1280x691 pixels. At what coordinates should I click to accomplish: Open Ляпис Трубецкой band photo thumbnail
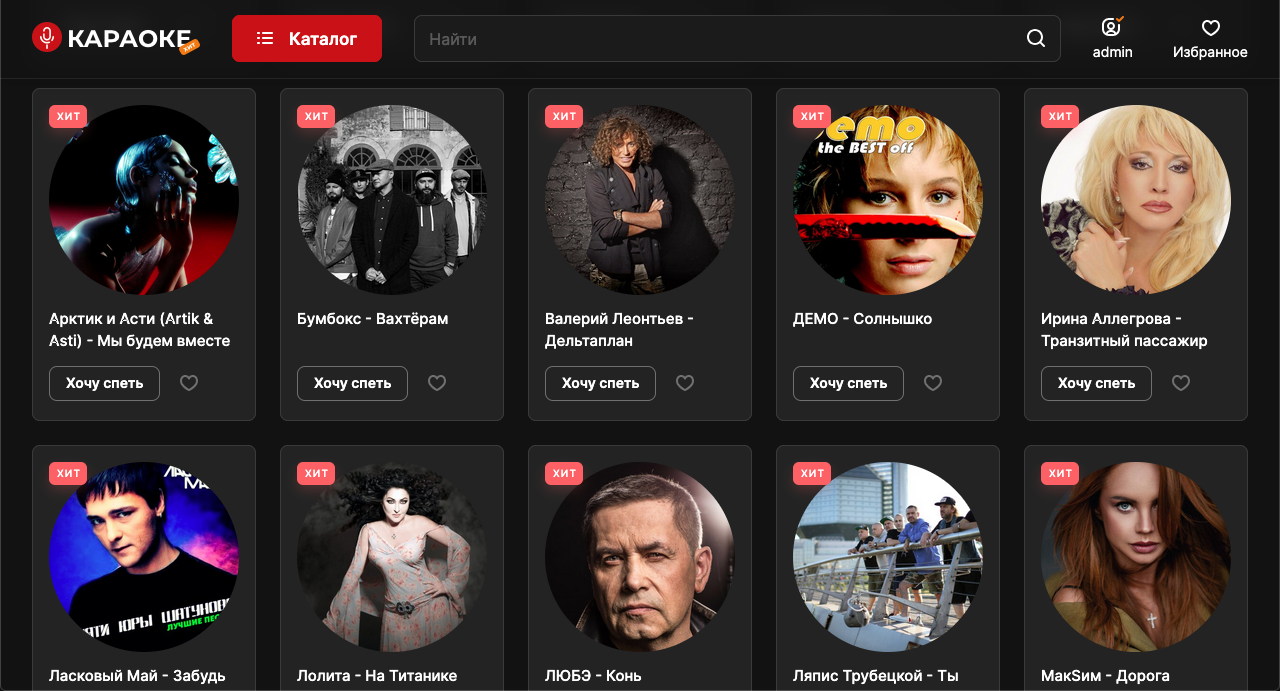(888, 557)
